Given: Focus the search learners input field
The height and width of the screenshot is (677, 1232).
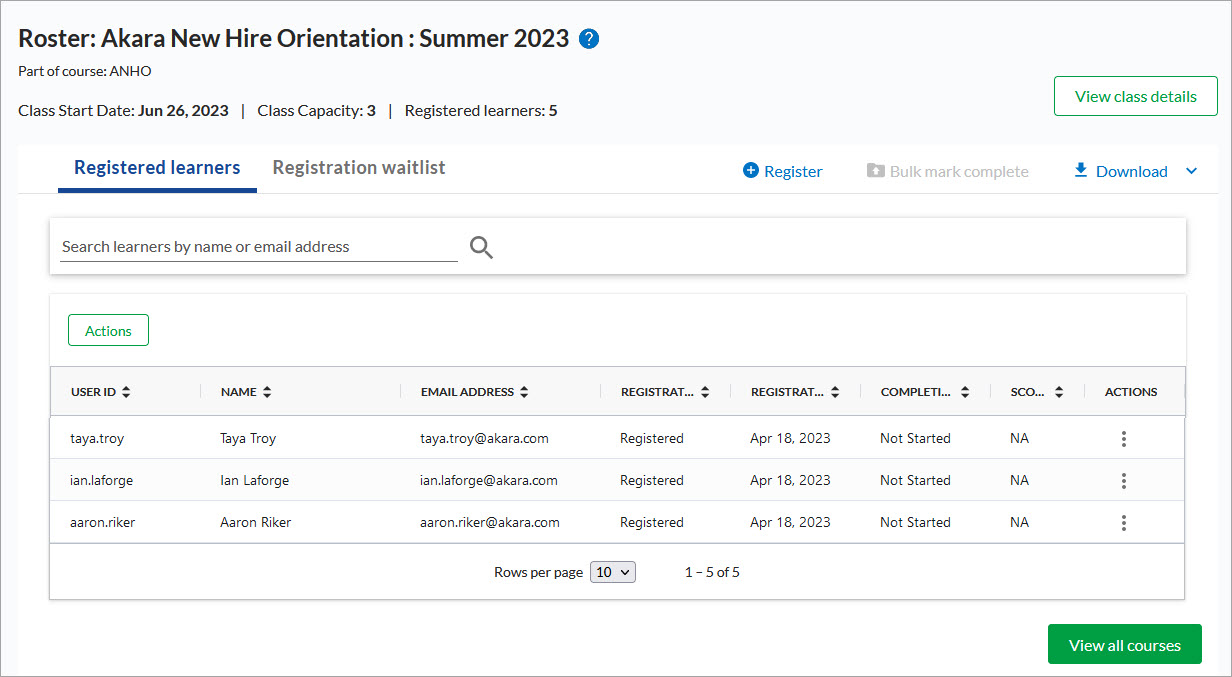Looking at the screenshot, I should (258, 247).
